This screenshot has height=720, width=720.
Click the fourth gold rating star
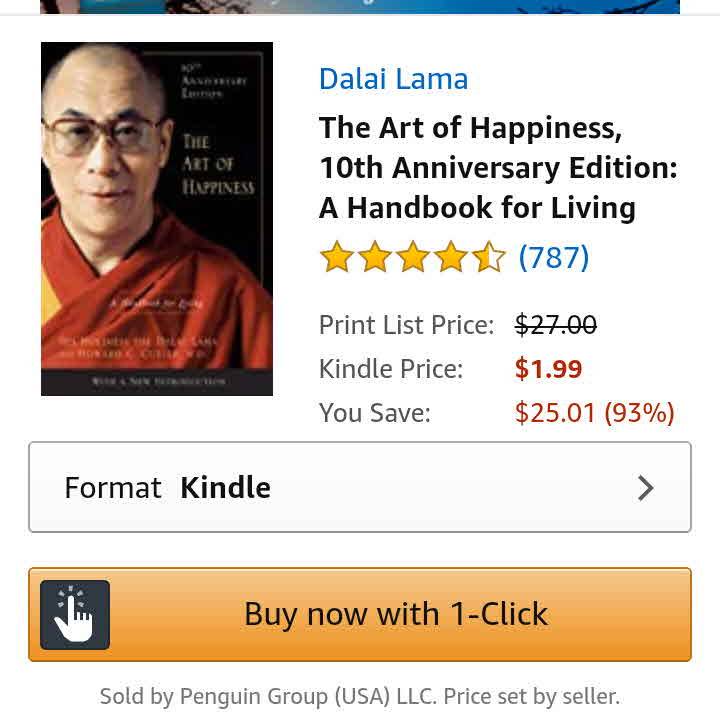tap(451, 256)
